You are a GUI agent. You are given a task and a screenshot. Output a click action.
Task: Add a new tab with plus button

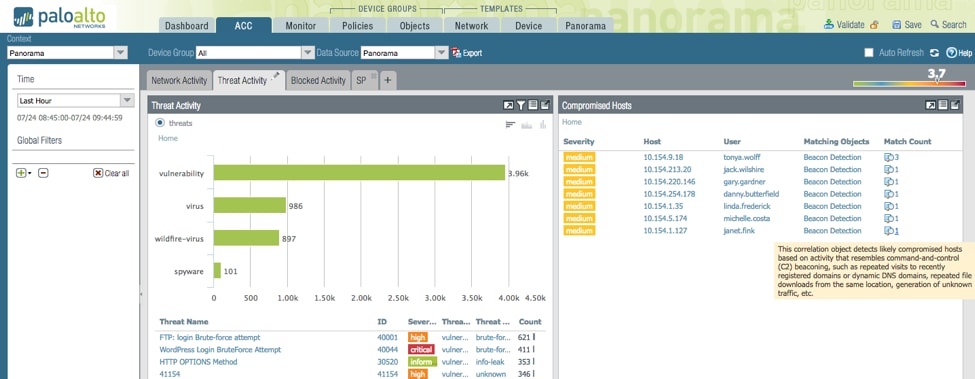point(387,80)
